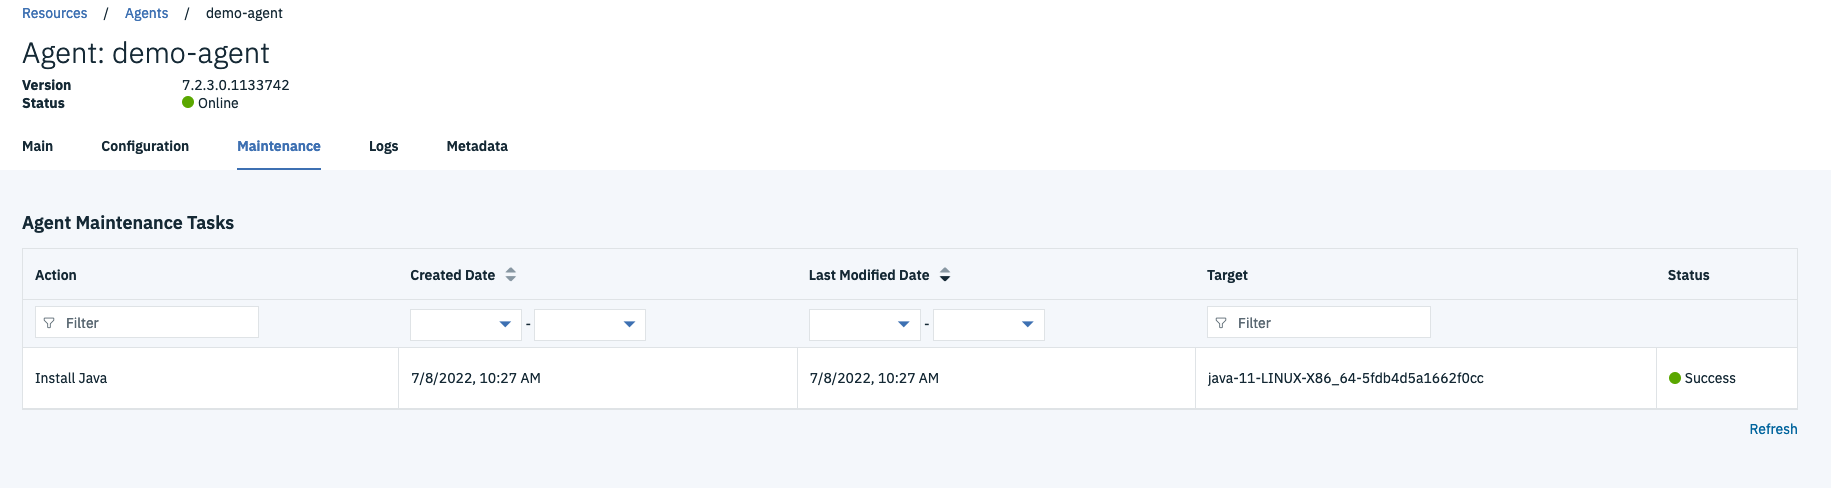Click the green Success status dot
This screenshot has width=1831, height=488.
click(1675, 378)
